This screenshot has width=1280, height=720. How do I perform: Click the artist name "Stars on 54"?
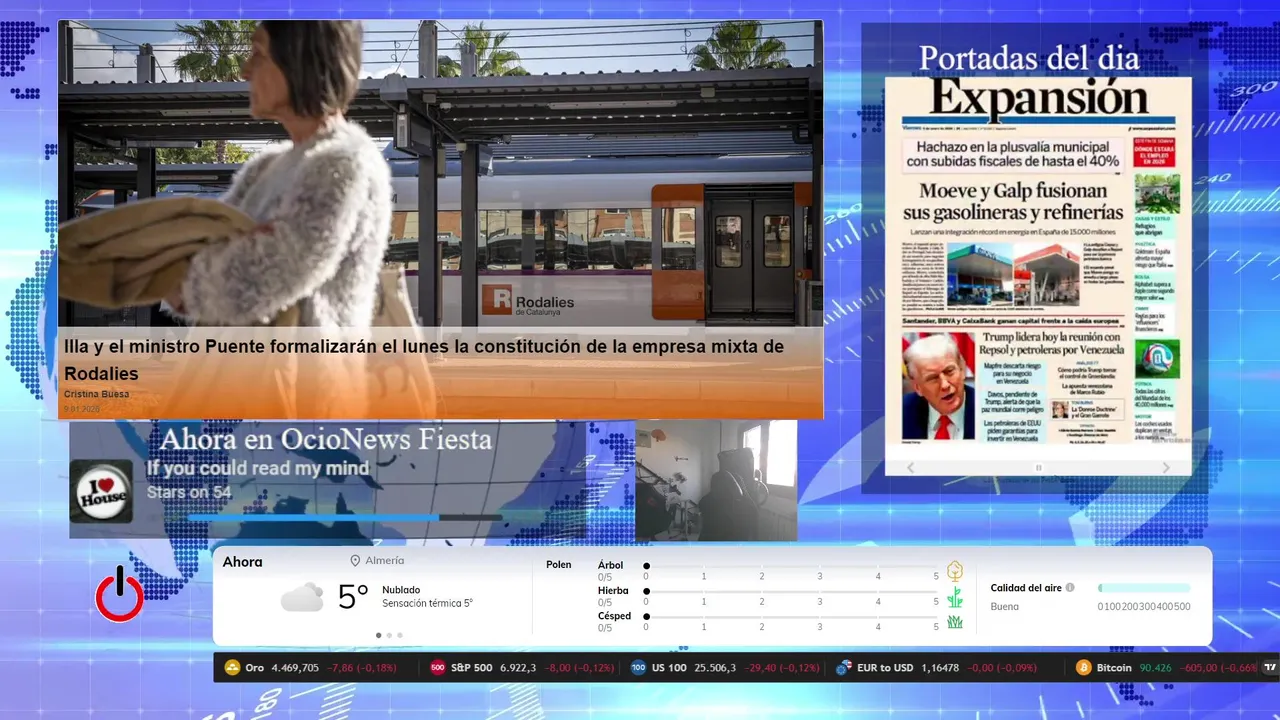coord(189,492)
